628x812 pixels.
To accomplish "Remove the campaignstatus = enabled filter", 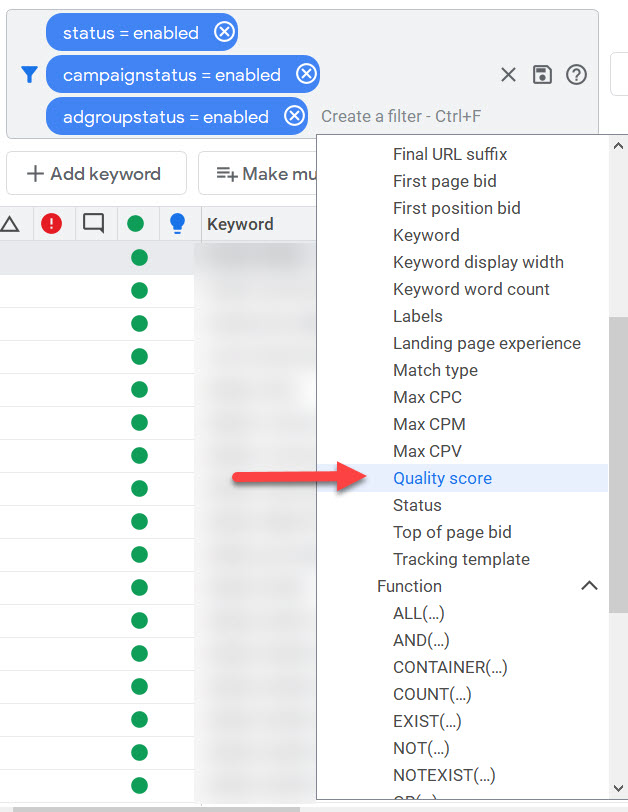I will (x=306, y=75).
